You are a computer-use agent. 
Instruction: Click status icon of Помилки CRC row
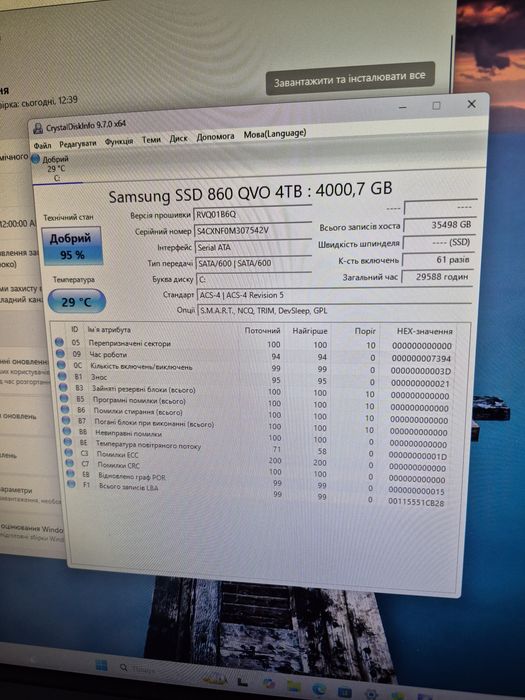[x=70, y=463]
